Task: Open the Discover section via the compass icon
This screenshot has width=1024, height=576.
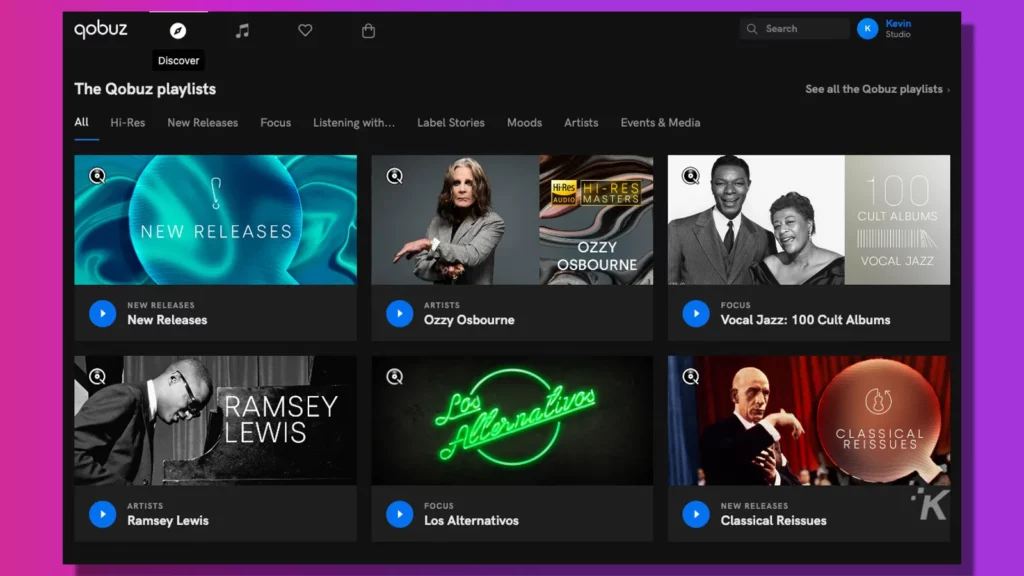Action: [177, 30]
